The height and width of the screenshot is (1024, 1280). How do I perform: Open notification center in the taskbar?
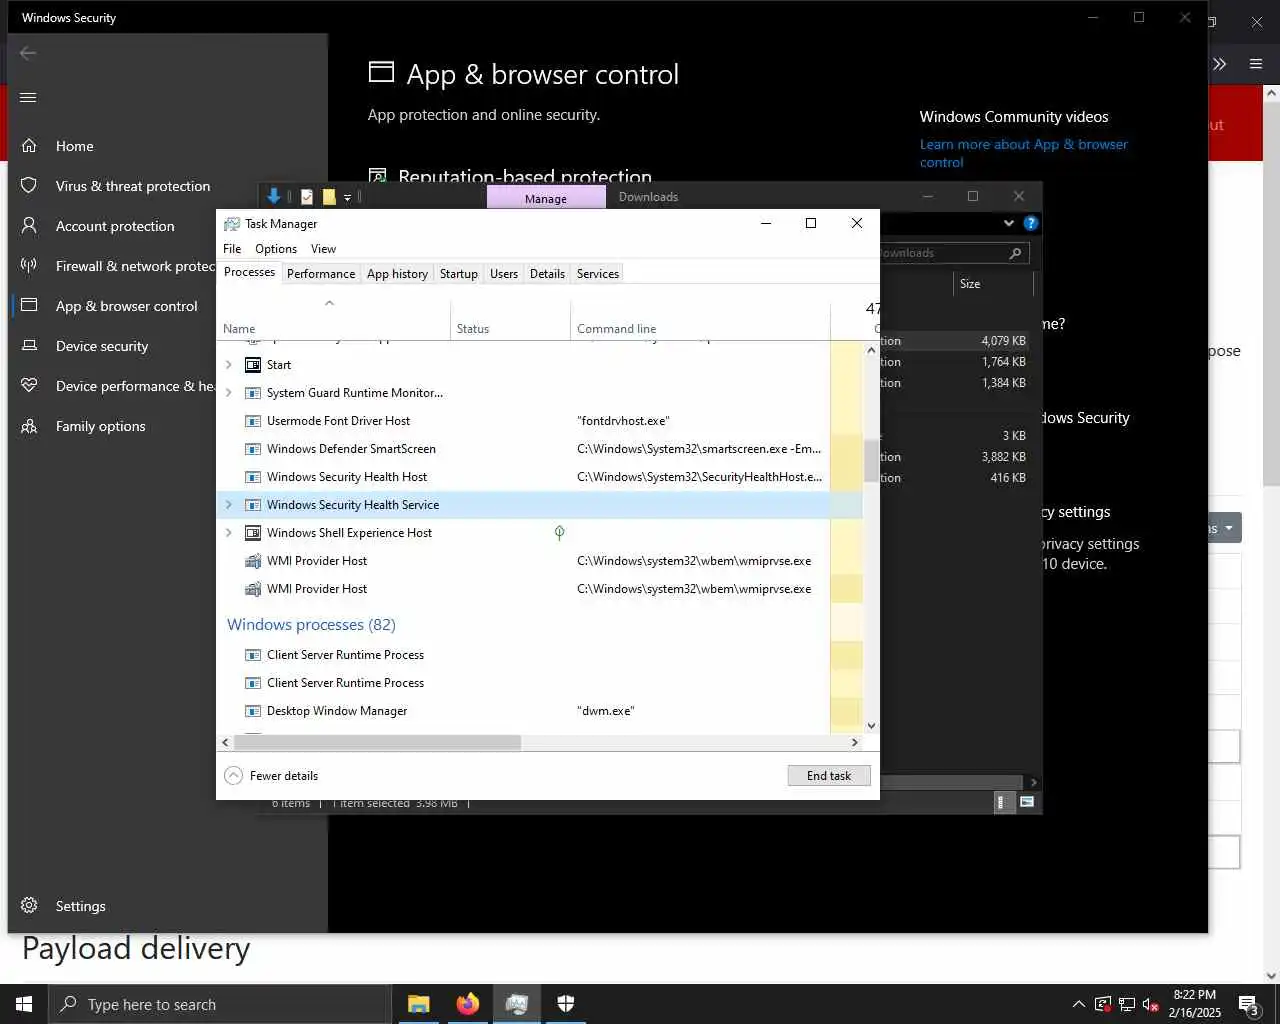[x=1248, y=1004]
